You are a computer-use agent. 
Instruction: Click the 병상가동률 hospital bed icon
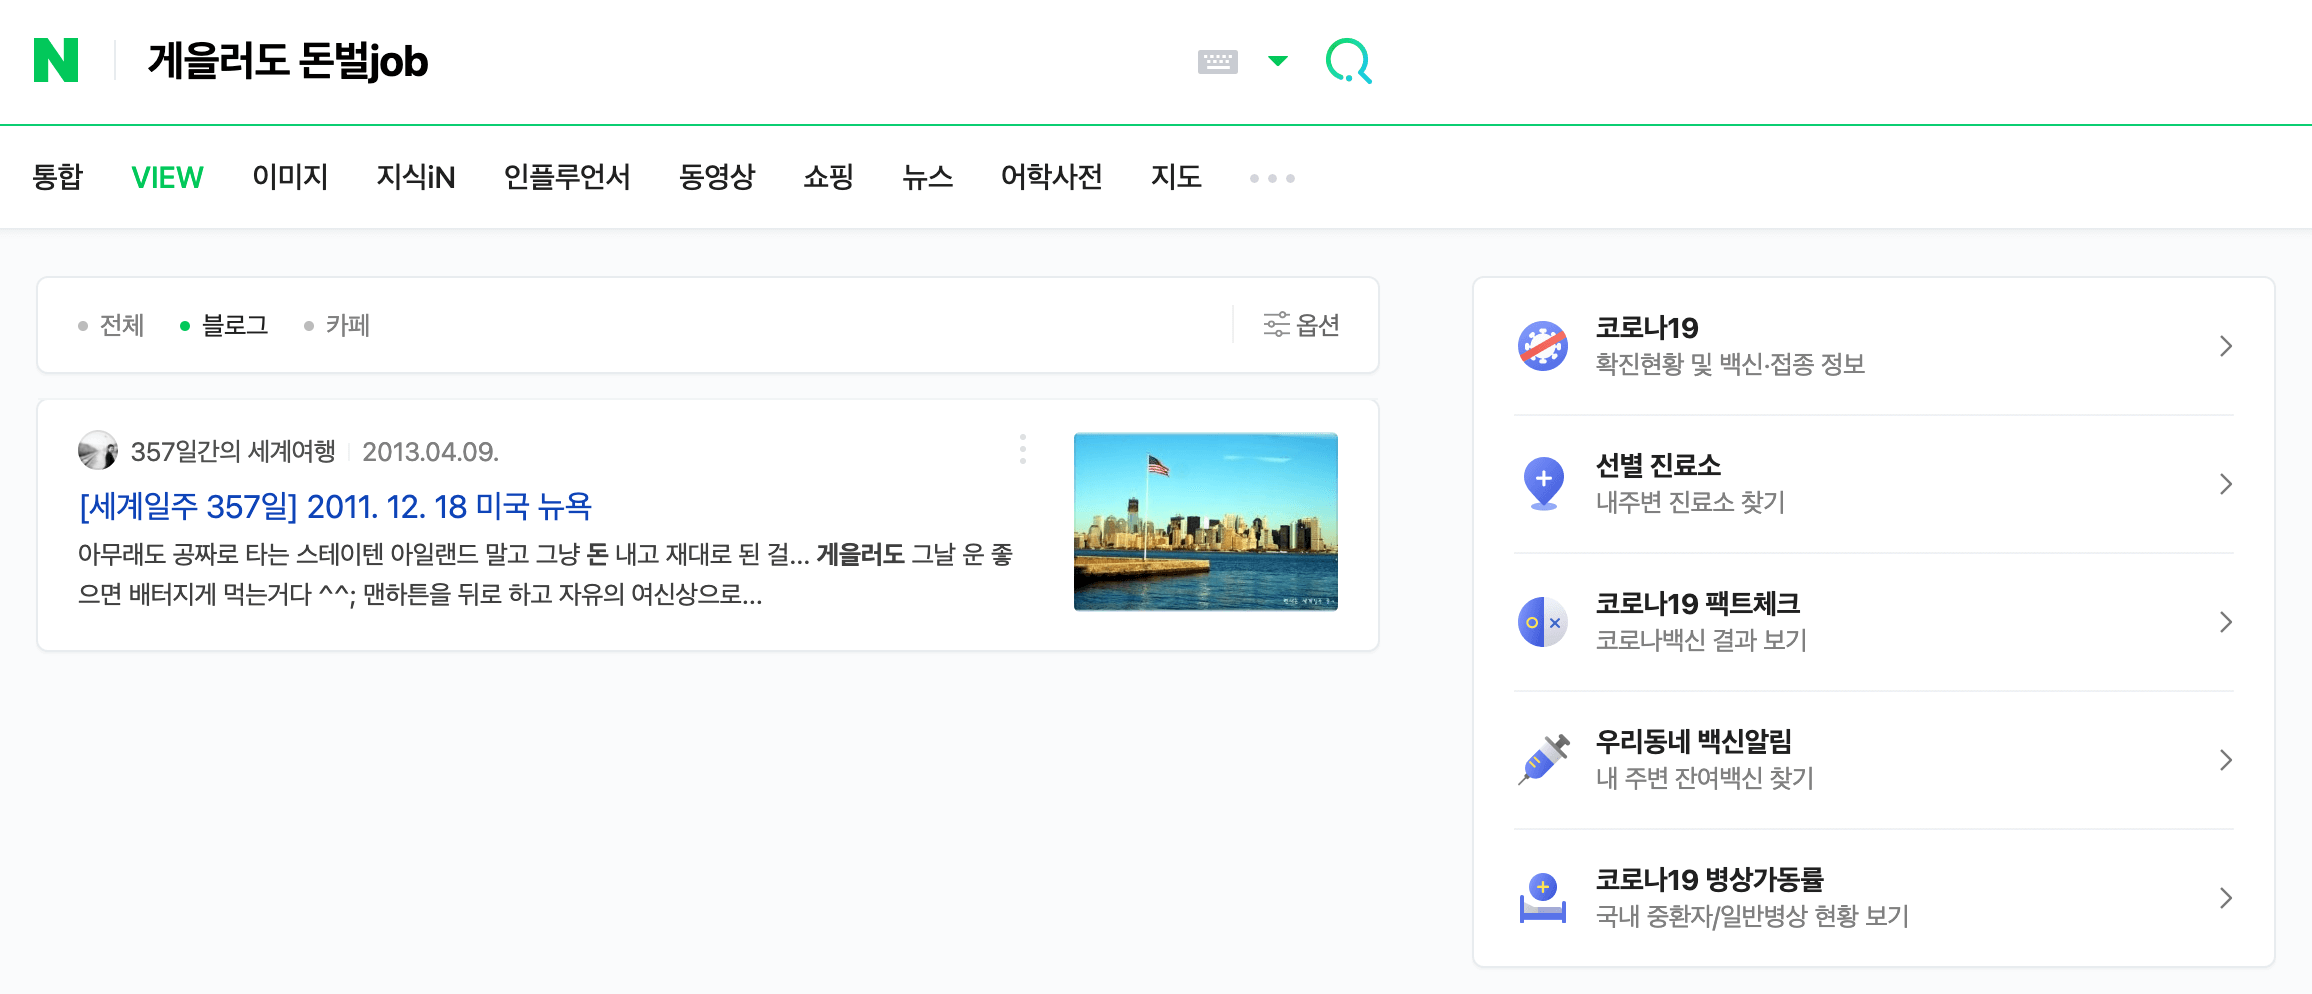pyautogui.click(x=1543, y=898)
